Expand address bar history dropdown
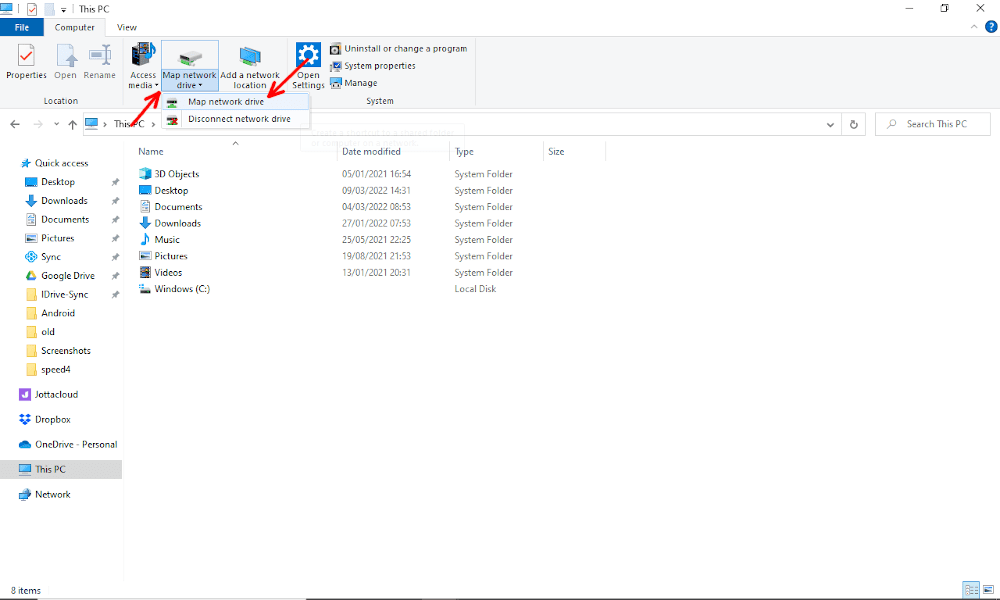Image resolution: width=1000 pixels, height=600 pixels. click(x=830, y=124)
